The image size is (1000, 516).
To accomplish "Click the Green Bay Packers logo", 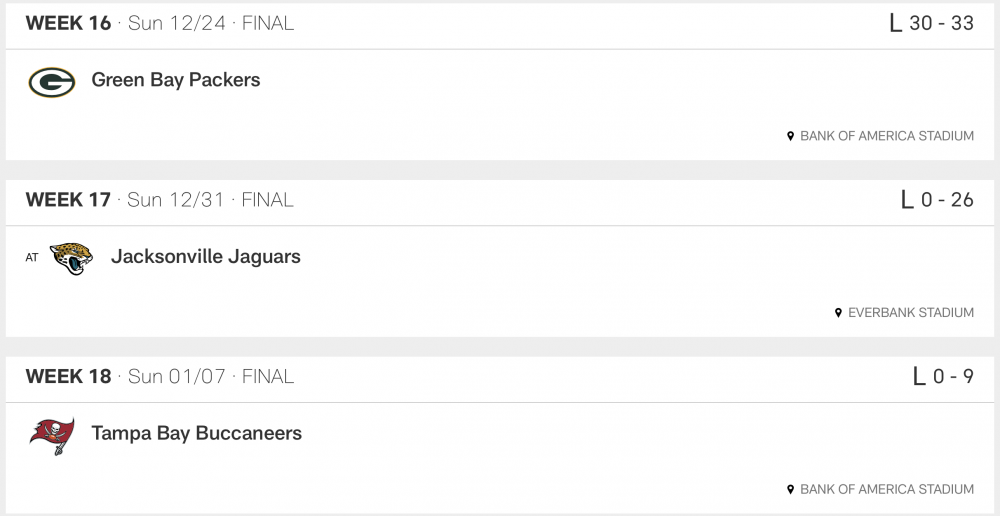I will 51,81.
